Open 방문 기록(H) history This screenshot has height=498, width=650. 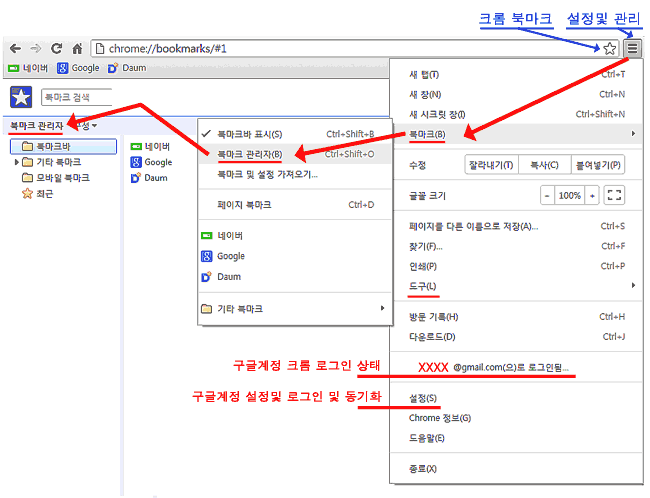[x=517, y=317]
